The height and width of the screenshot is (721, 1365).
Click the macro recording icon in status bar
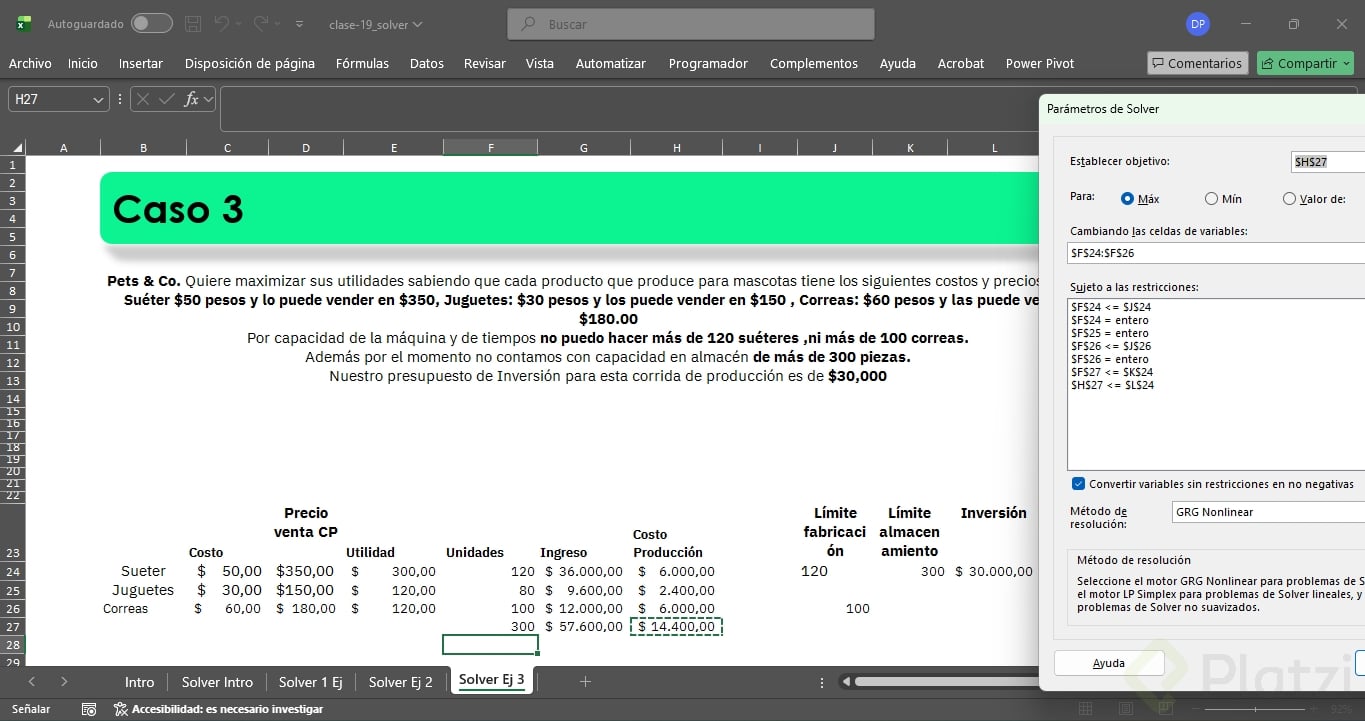tap(89, 709)
